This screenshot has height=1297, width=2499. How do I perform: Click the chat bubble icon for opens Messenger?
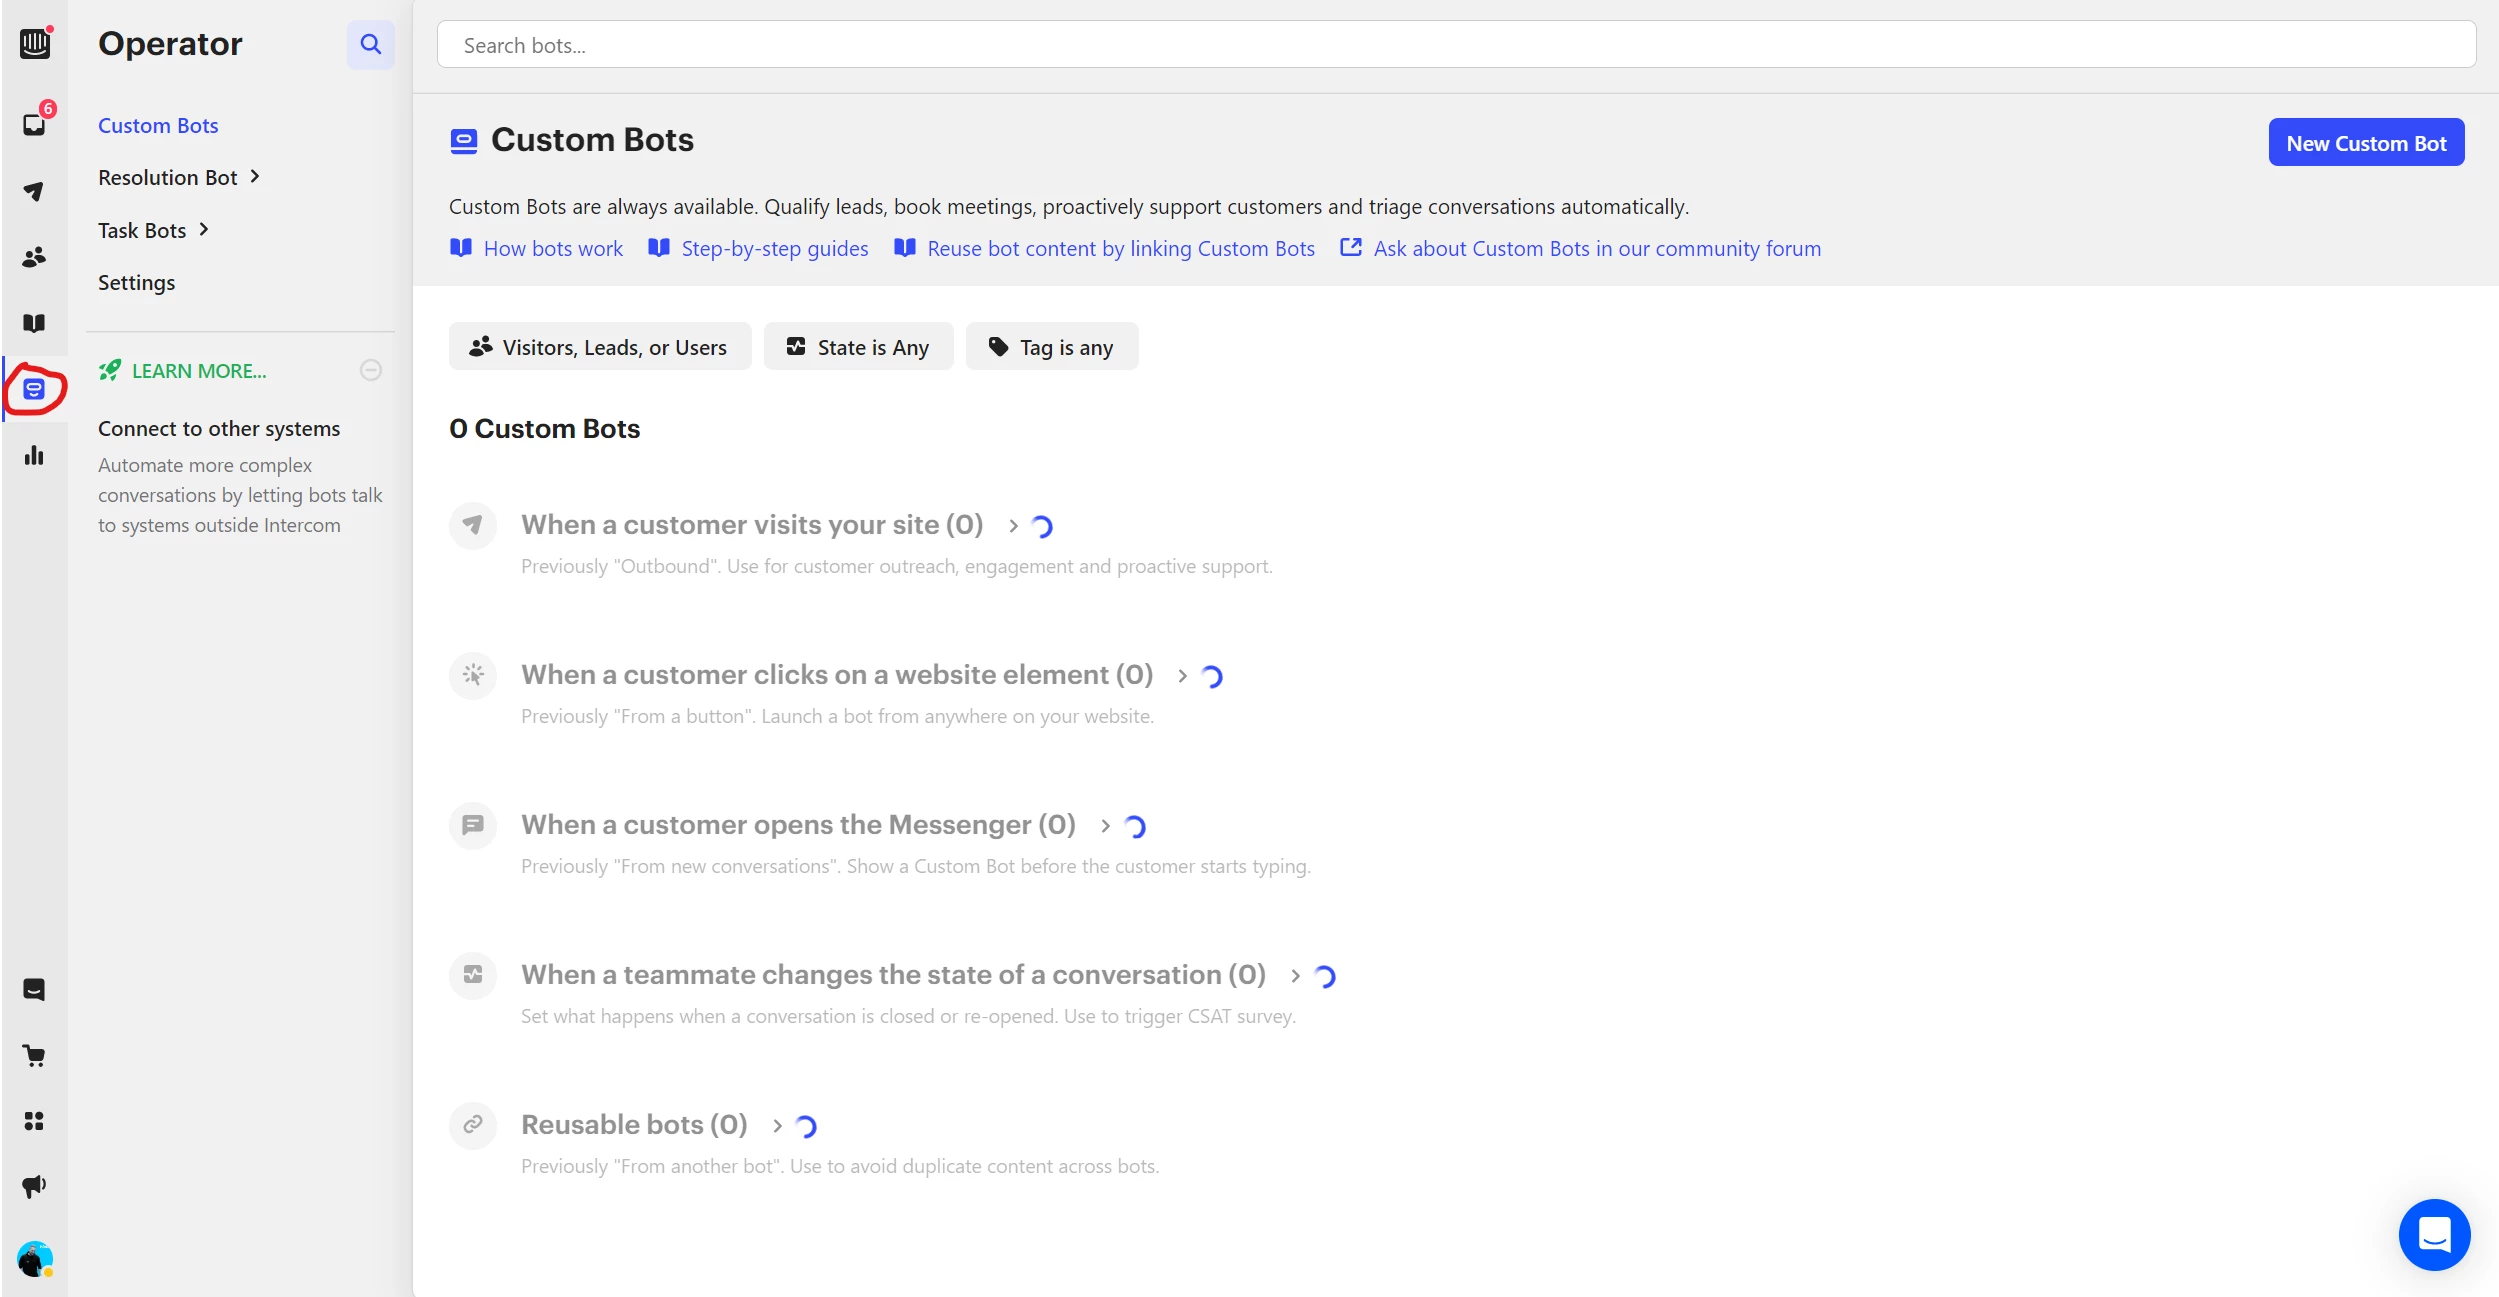[x=473, y=825]
